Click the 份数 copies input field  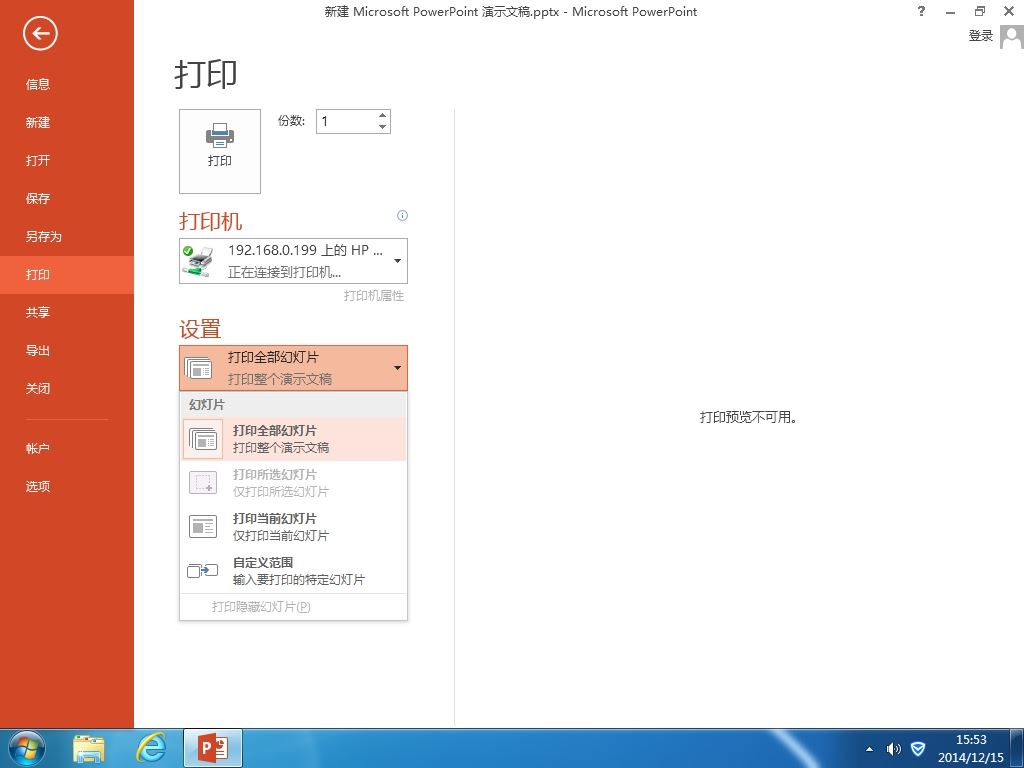pyautogui.click(x=347, y=121)
